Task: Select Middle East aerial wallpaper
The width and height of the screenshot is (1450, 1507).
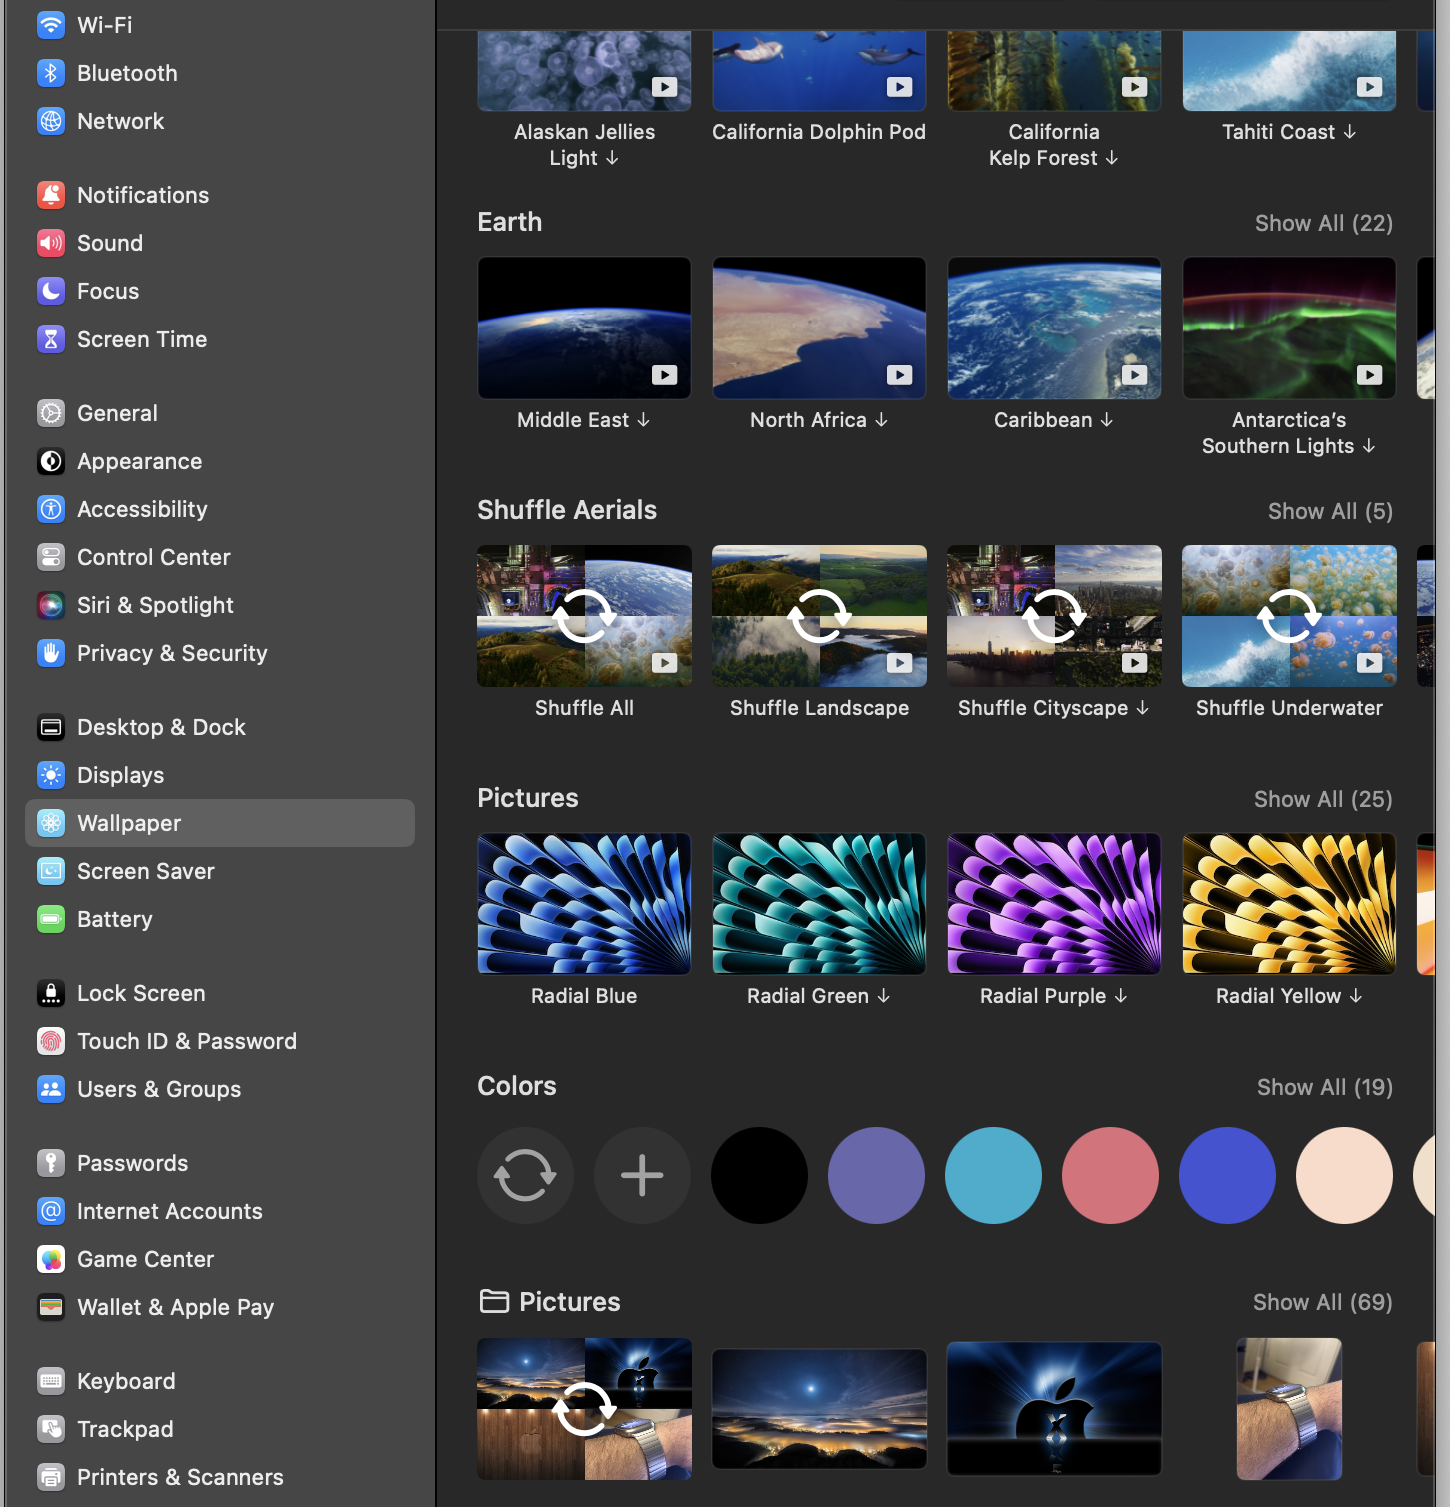Action: [x=584, y=328]
